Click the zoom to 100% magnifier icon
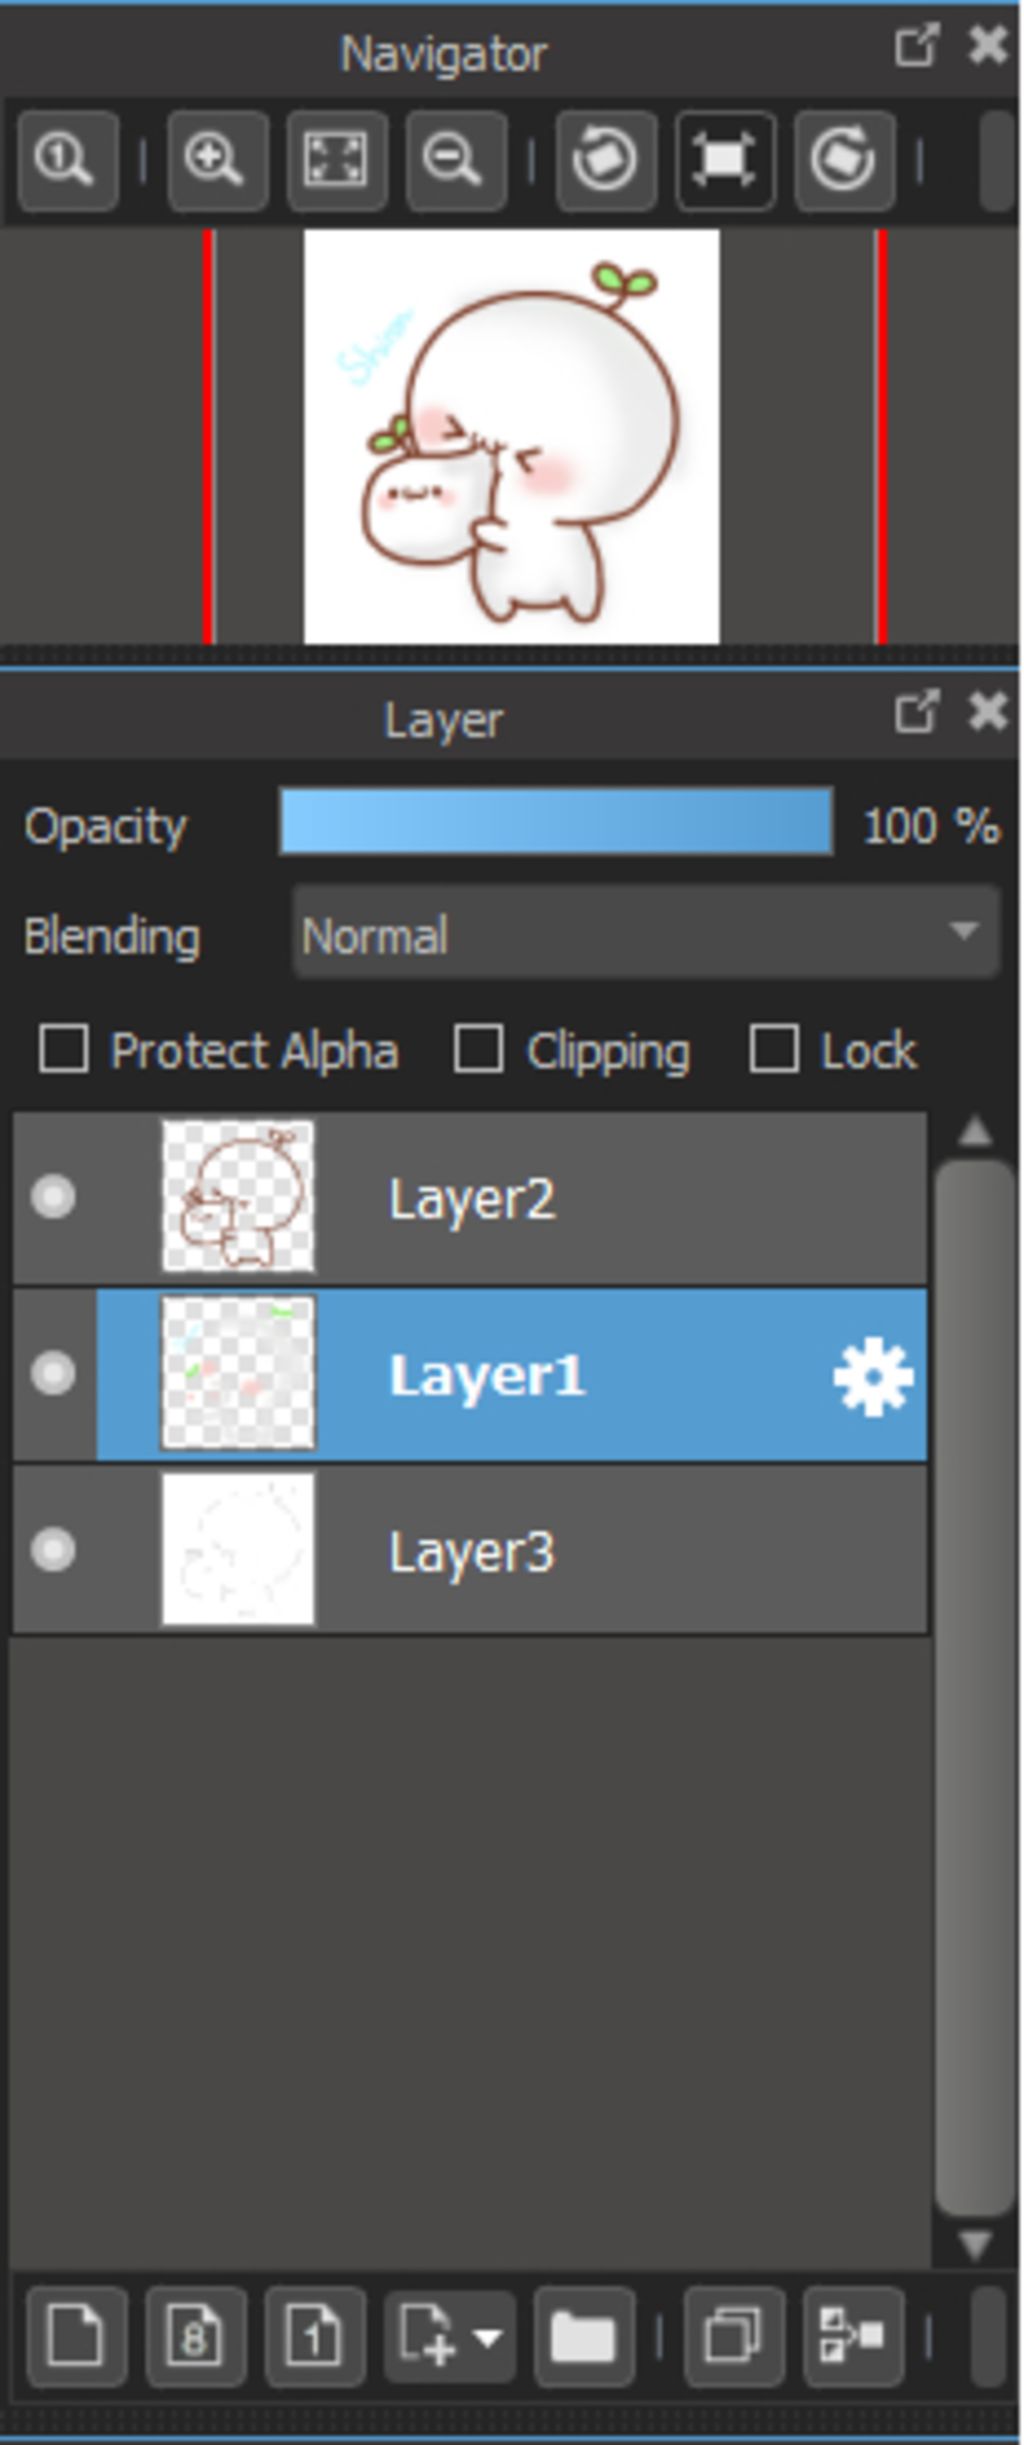Screen dimensions: 1024x2445 67,161
